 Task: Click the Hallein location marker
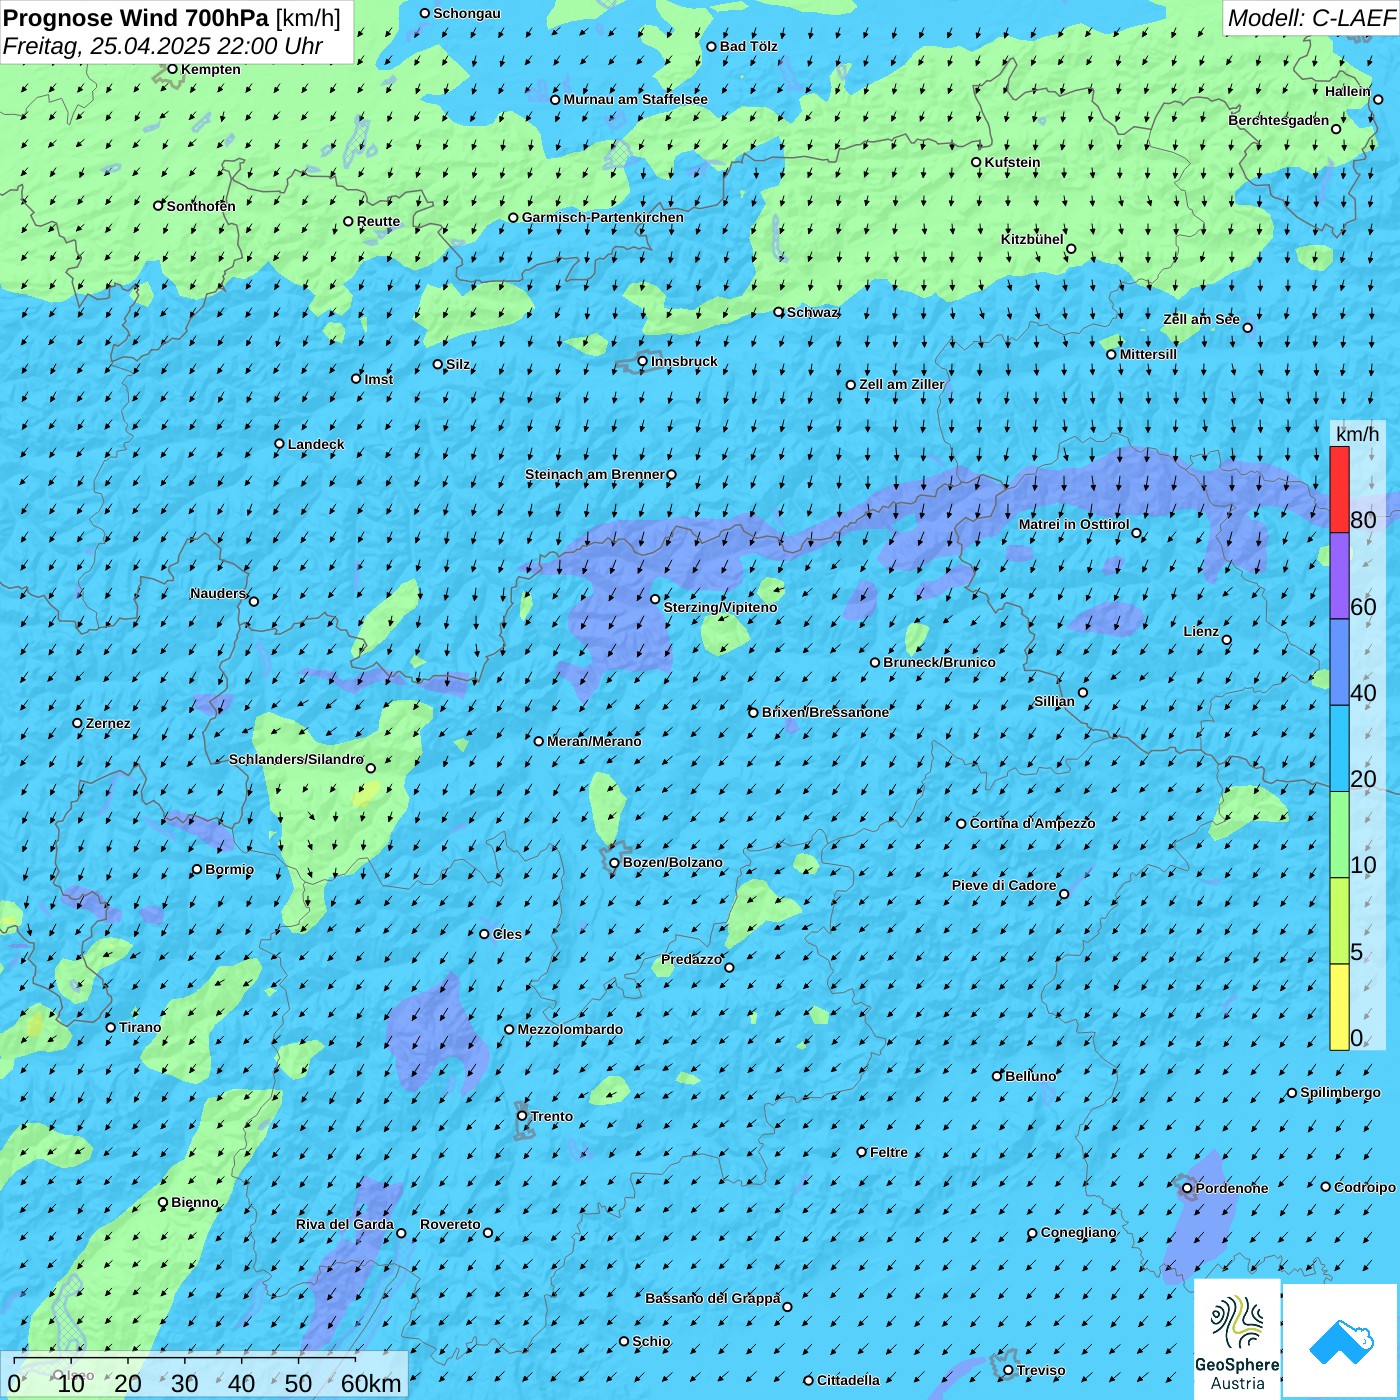pos(1378,99)
